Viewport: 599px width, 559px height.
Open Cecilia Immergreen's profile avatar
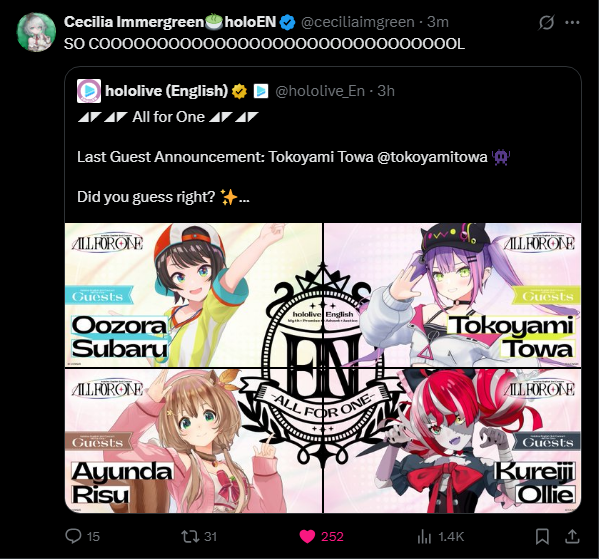tap(36, 32)
